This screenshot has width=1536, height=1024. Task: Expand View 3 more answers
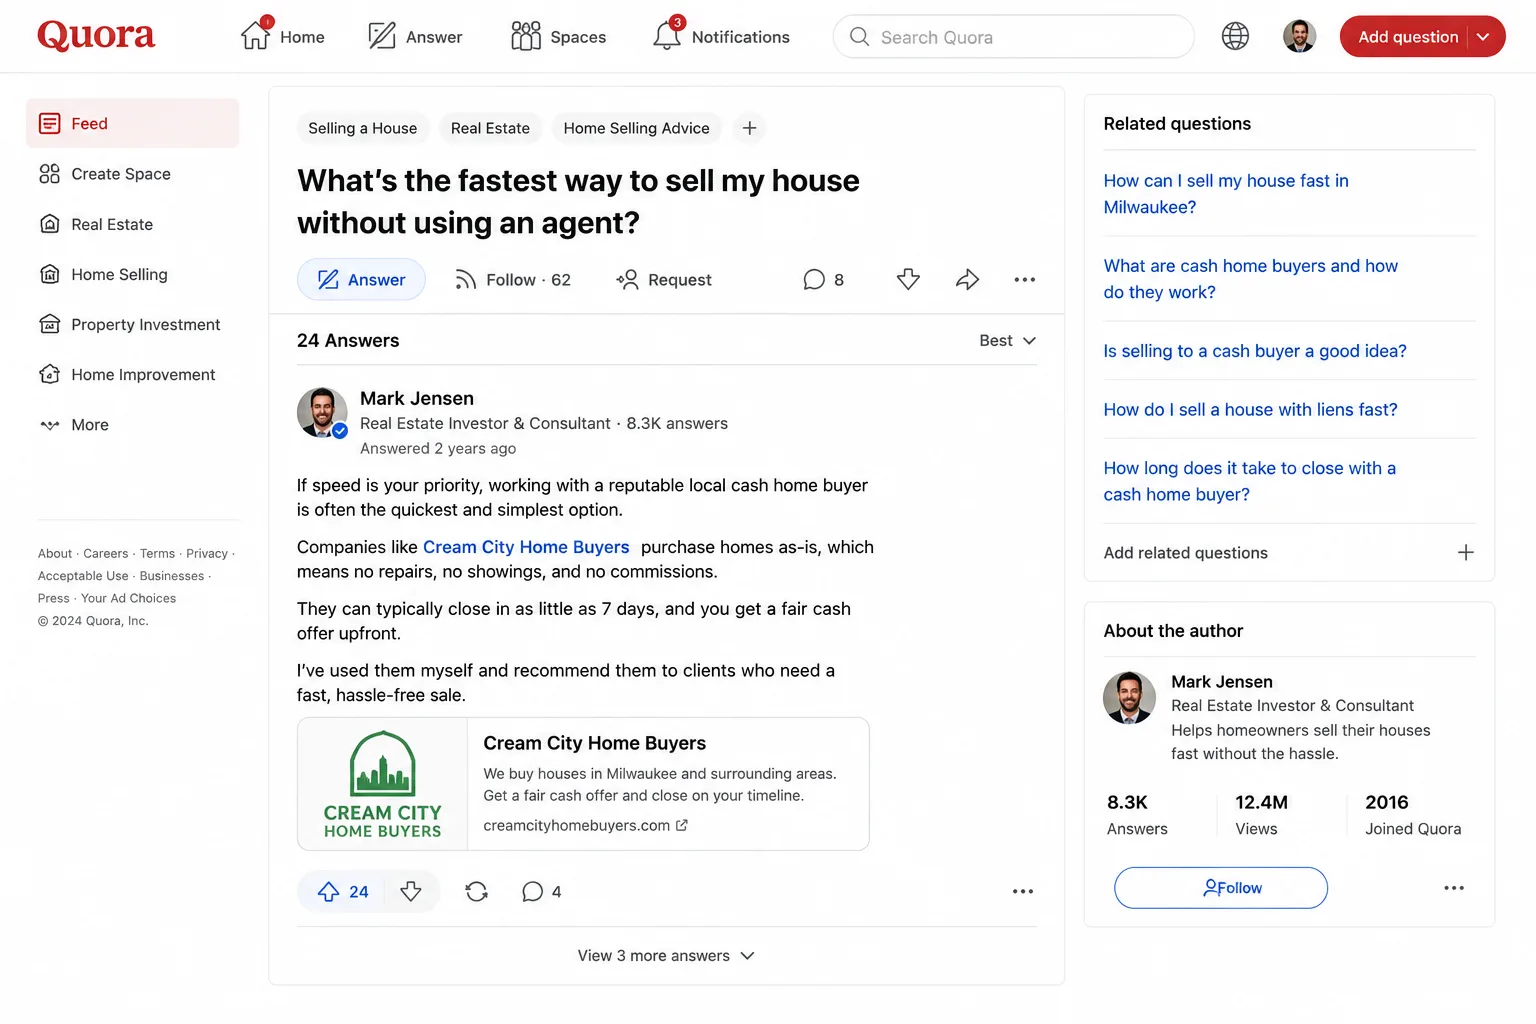[x=666, y=955]
